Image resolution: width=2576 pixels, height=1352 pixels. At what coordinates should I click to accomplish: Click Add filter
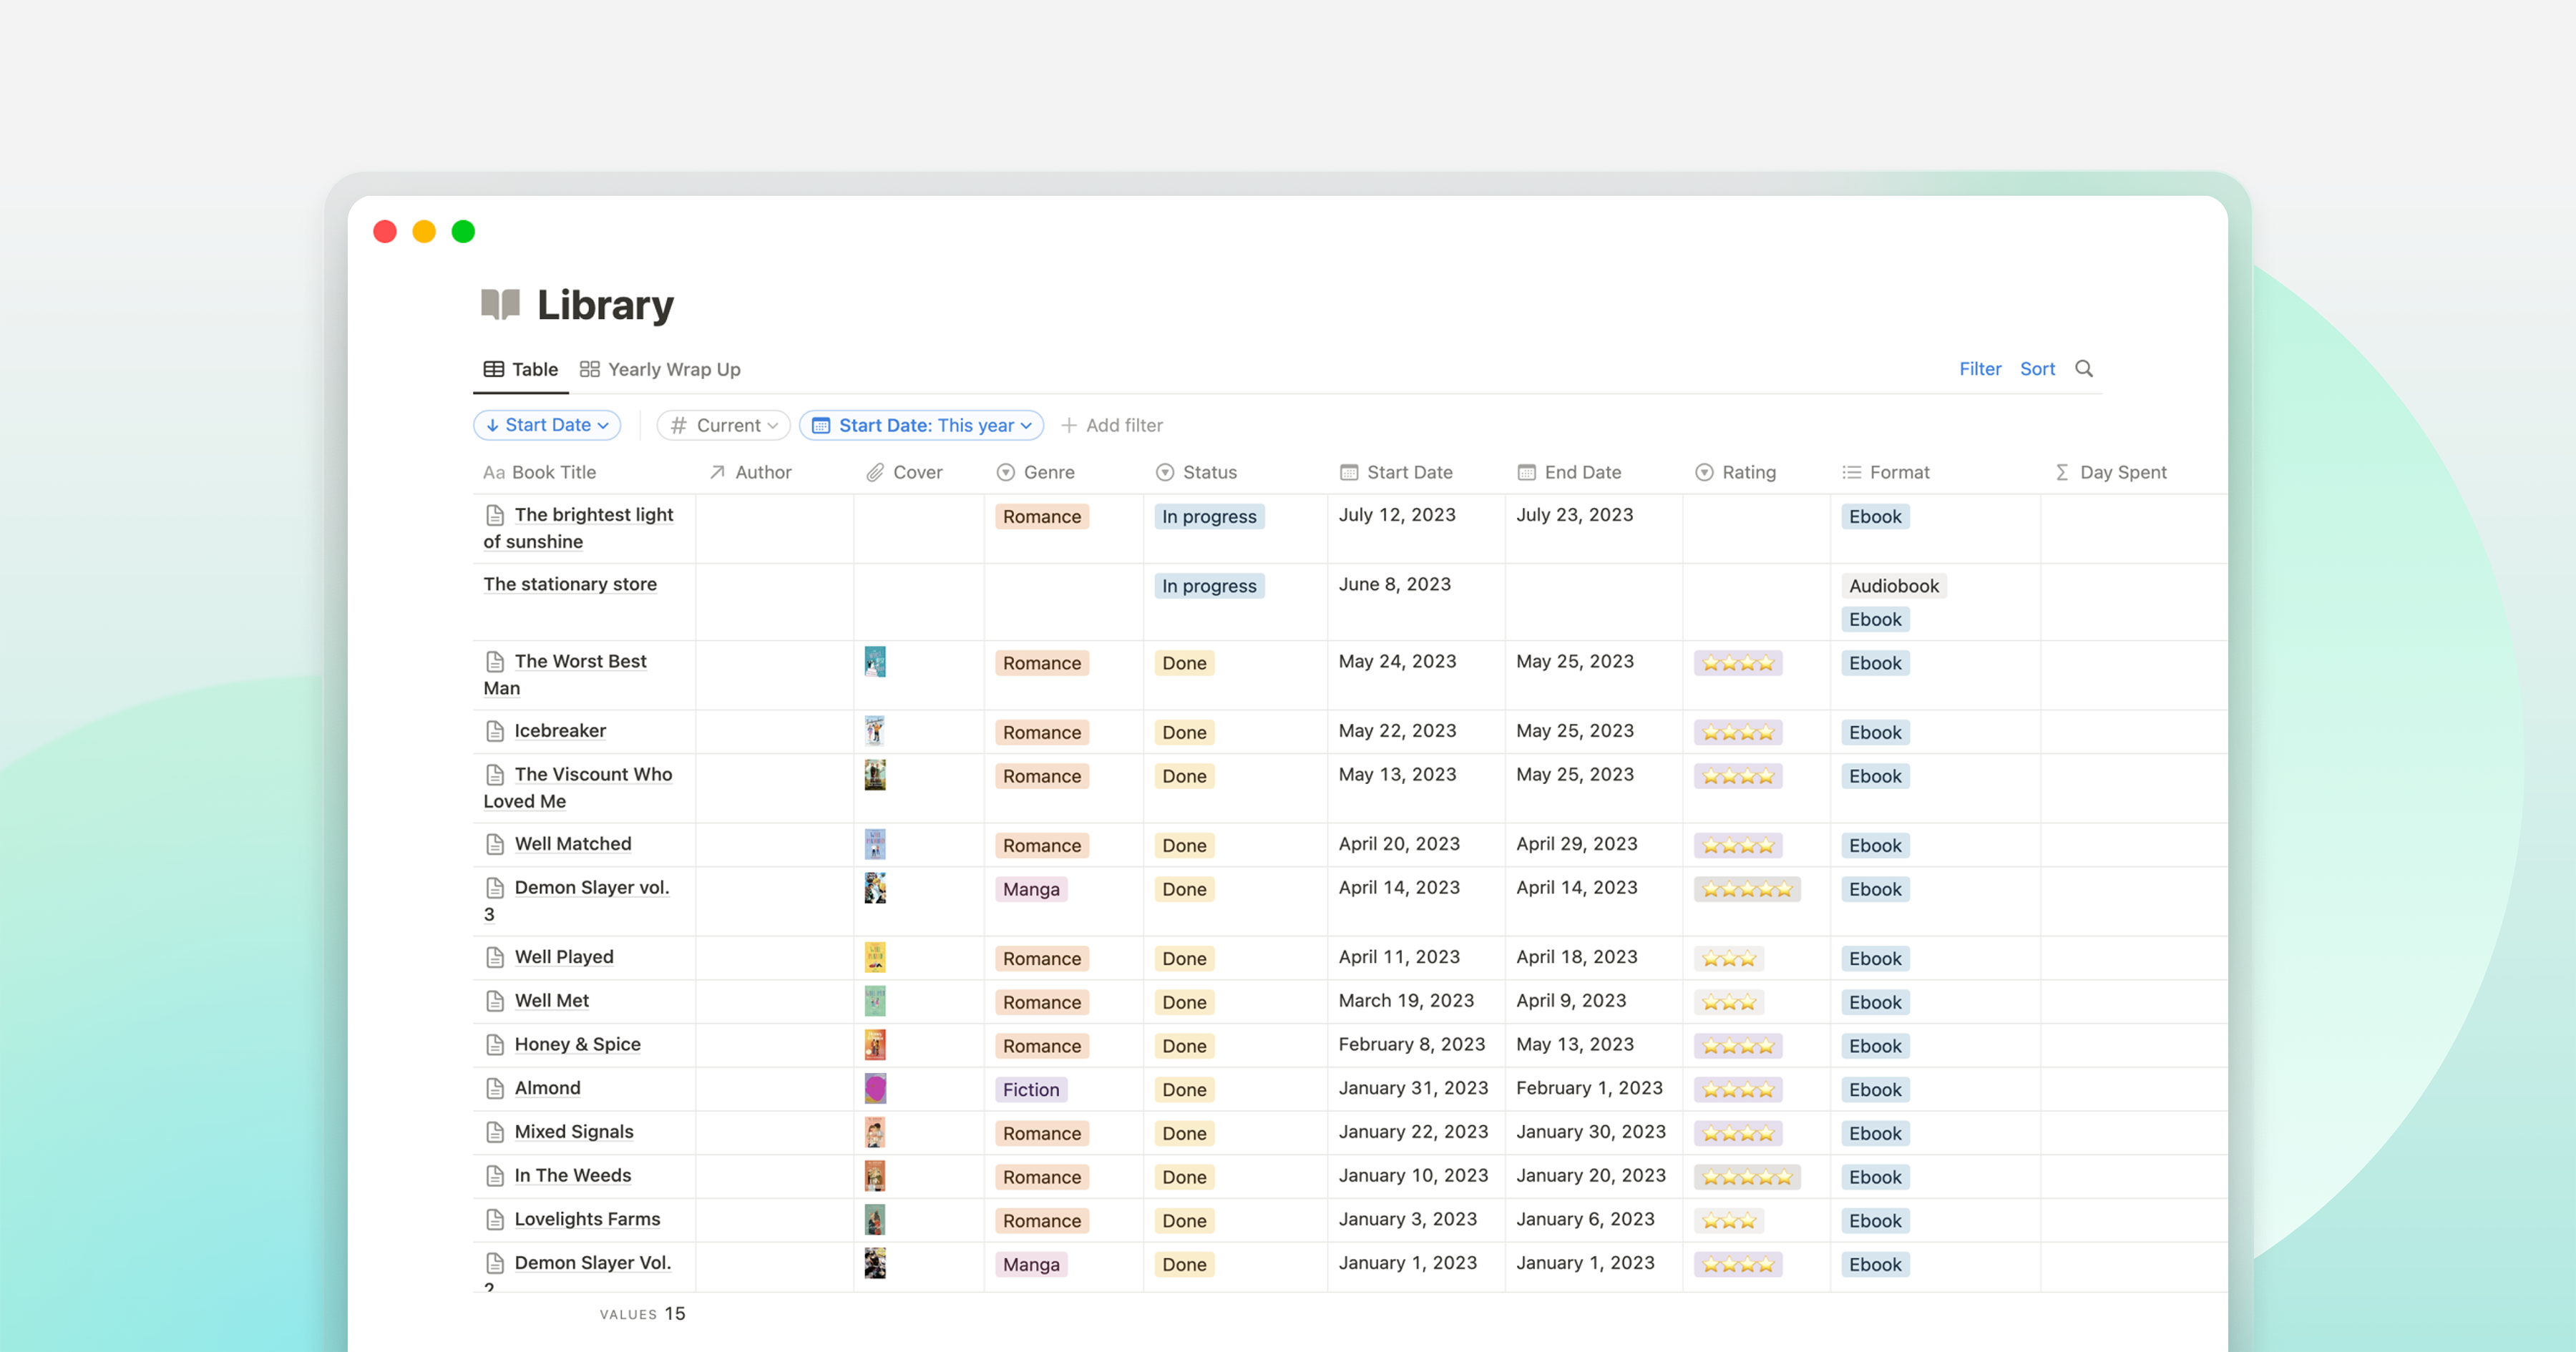coord(1112,425)
